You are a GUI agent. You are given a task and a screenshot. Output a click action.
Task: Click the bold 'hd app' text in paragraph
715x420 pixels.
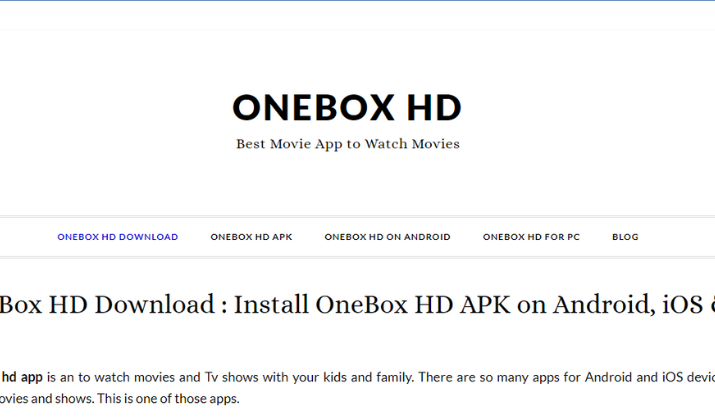tap(22, 378)
